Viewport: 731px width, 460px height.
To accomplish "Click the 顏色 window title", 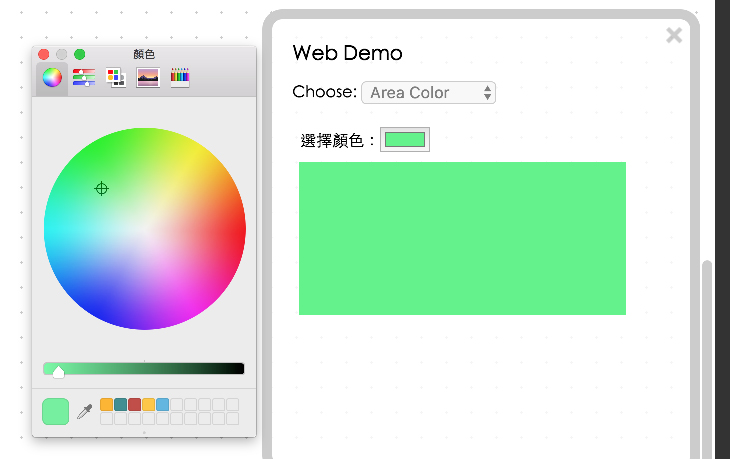I will coord(144,55).
